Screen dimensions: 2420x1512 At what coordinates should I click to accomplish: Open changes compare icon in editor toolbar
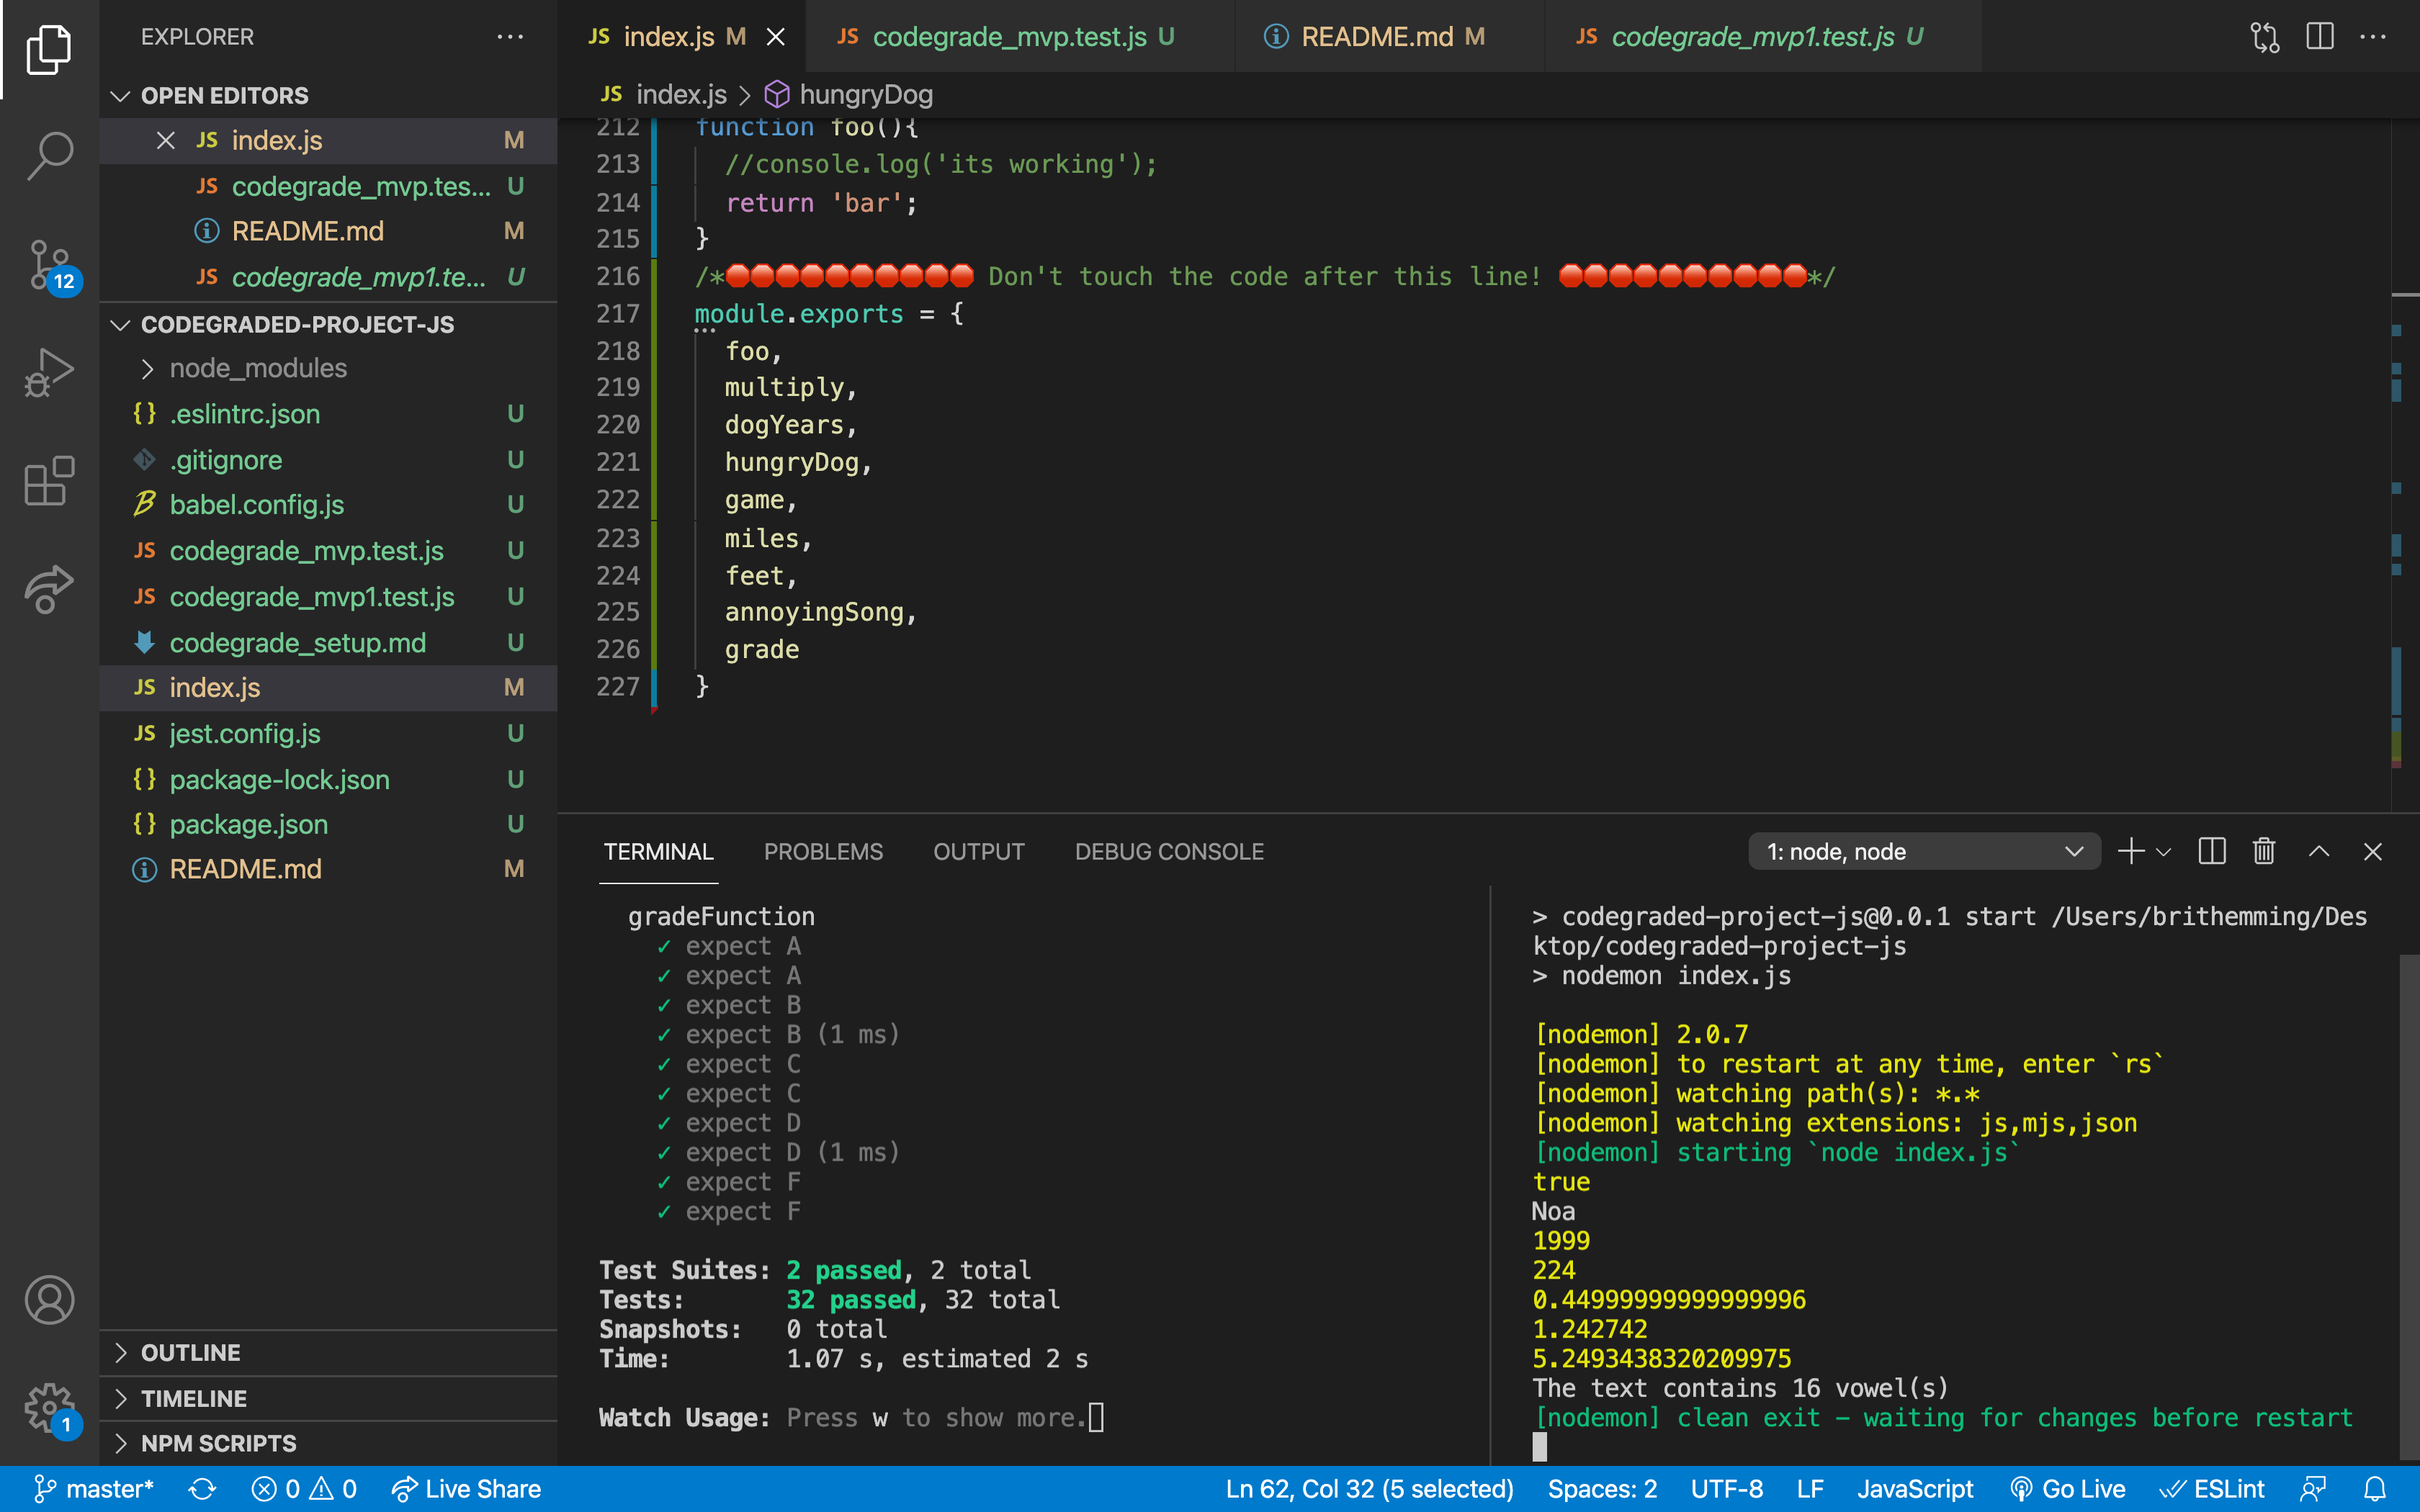click(2264, 37)
